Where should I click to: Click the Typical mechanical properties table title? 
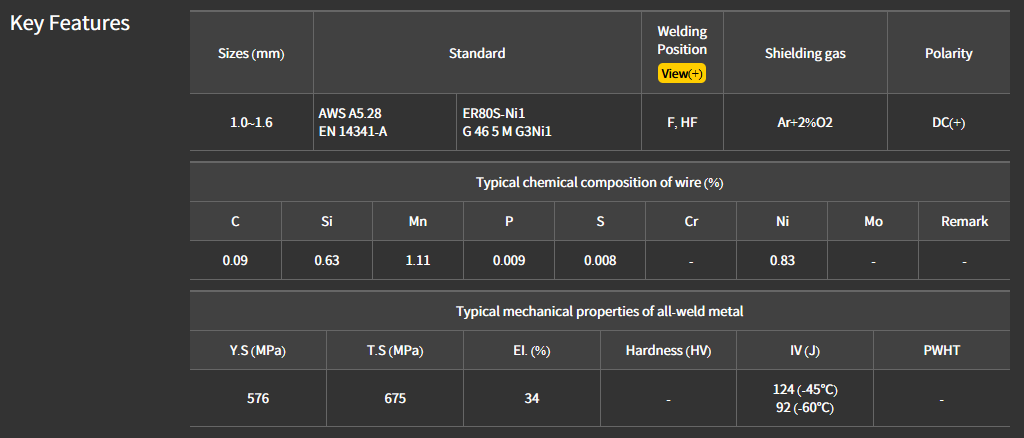tap(599, 311)
